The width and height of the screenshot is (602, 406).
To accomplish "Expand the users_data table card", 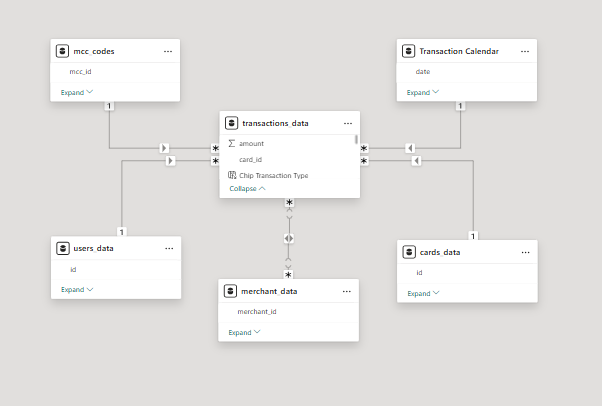I will [77, 290].
